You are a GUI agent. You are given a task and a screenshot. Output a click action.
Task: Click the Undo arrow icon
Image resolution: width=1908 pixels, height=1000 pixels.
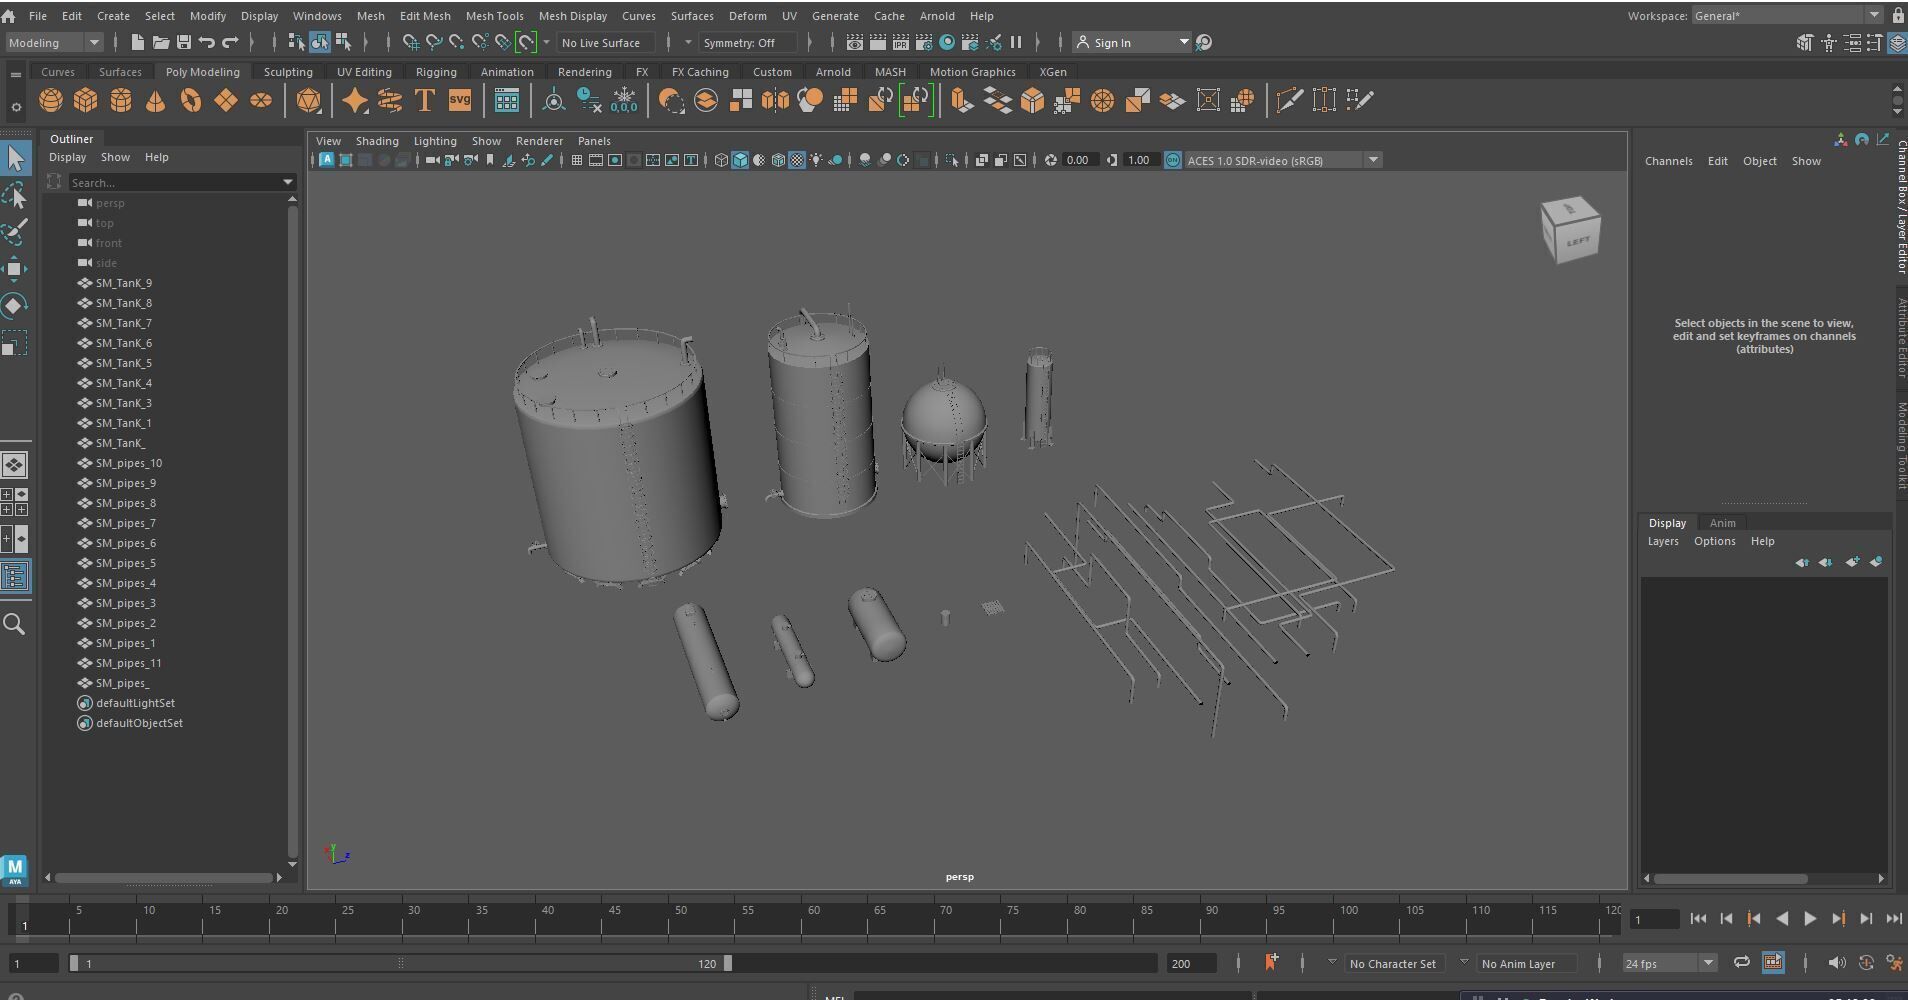[206, 42]
